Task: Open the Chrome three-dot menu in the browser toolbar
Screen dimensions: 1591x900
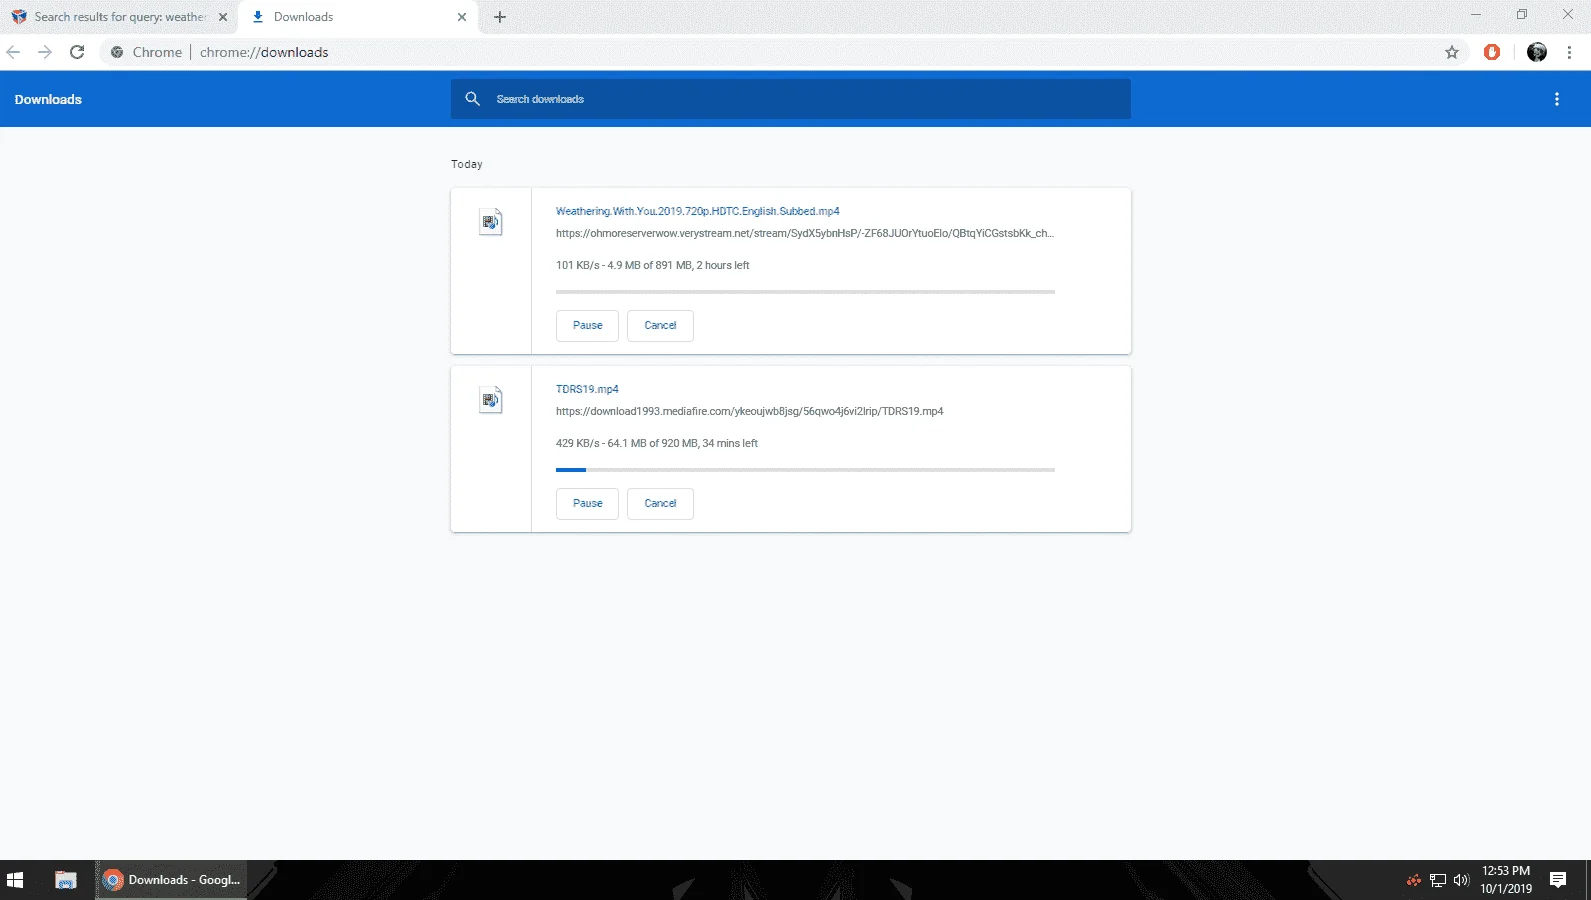Action: coord(1569,52)
